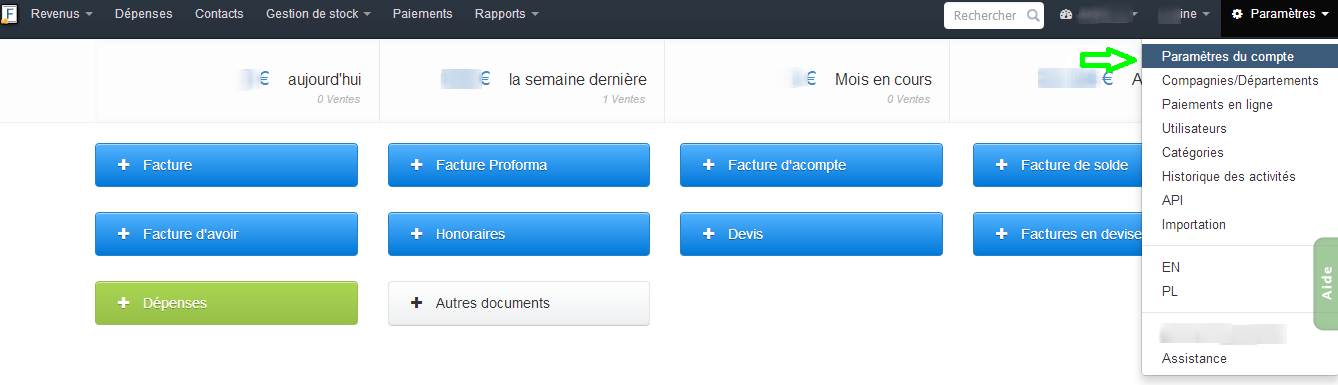
Task: Click plus icon on Devis button
Action: click(709, 234)
